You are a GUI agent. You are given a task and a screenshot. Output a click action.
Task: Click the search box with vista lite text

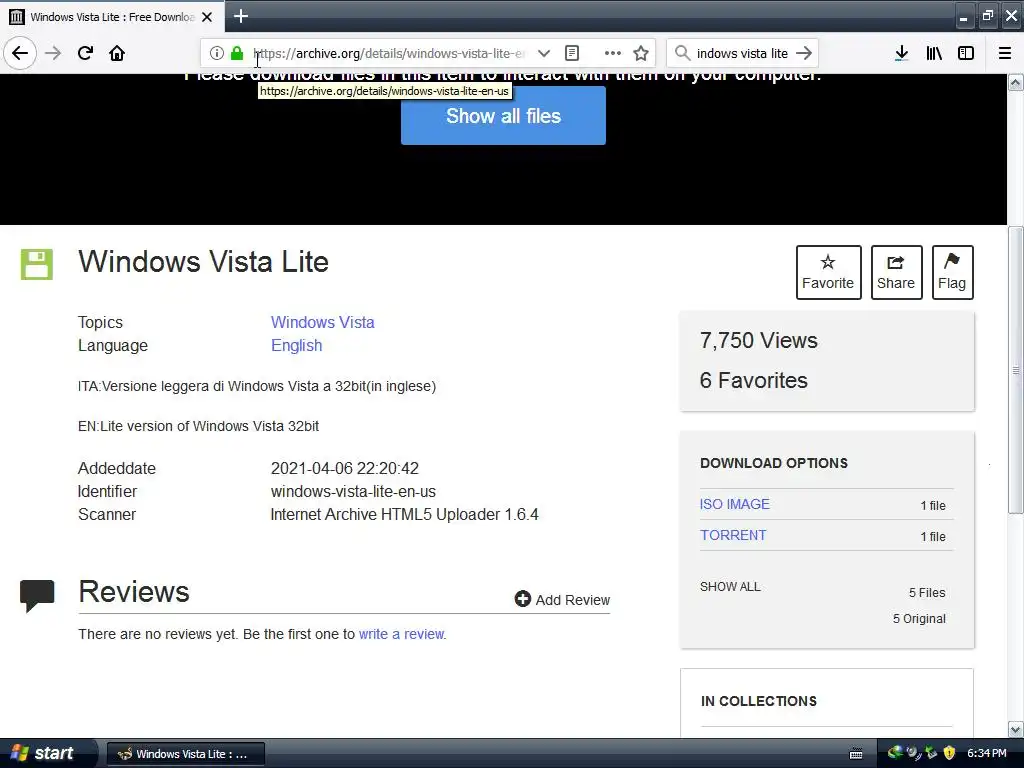click(742, 54)
